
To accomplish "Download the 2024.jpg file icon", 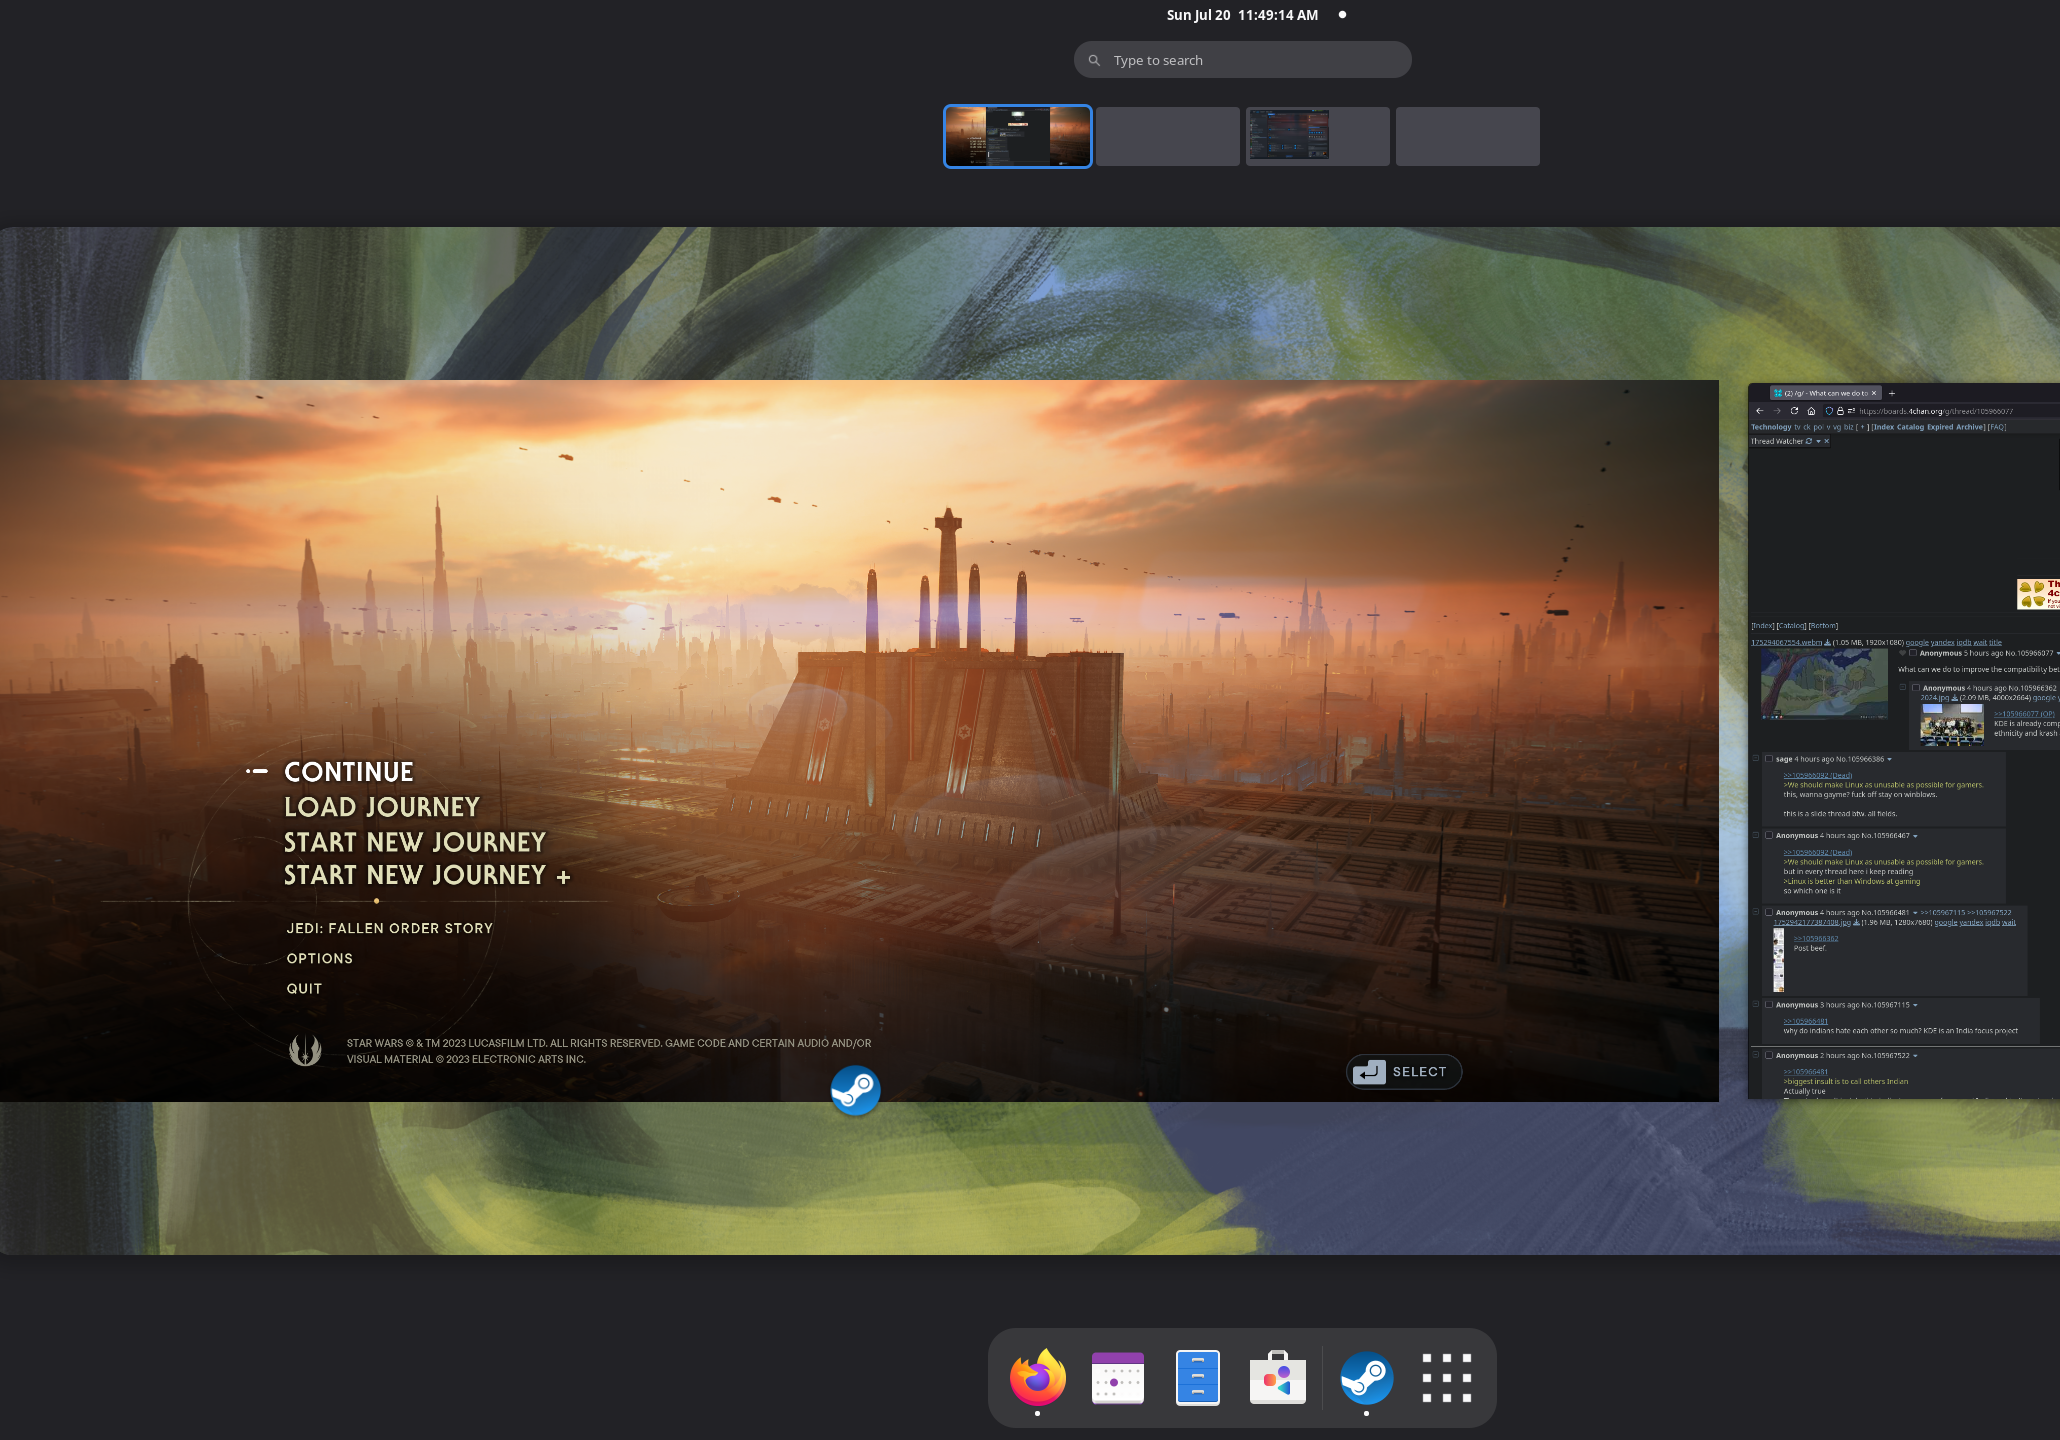I will 1954,698.
